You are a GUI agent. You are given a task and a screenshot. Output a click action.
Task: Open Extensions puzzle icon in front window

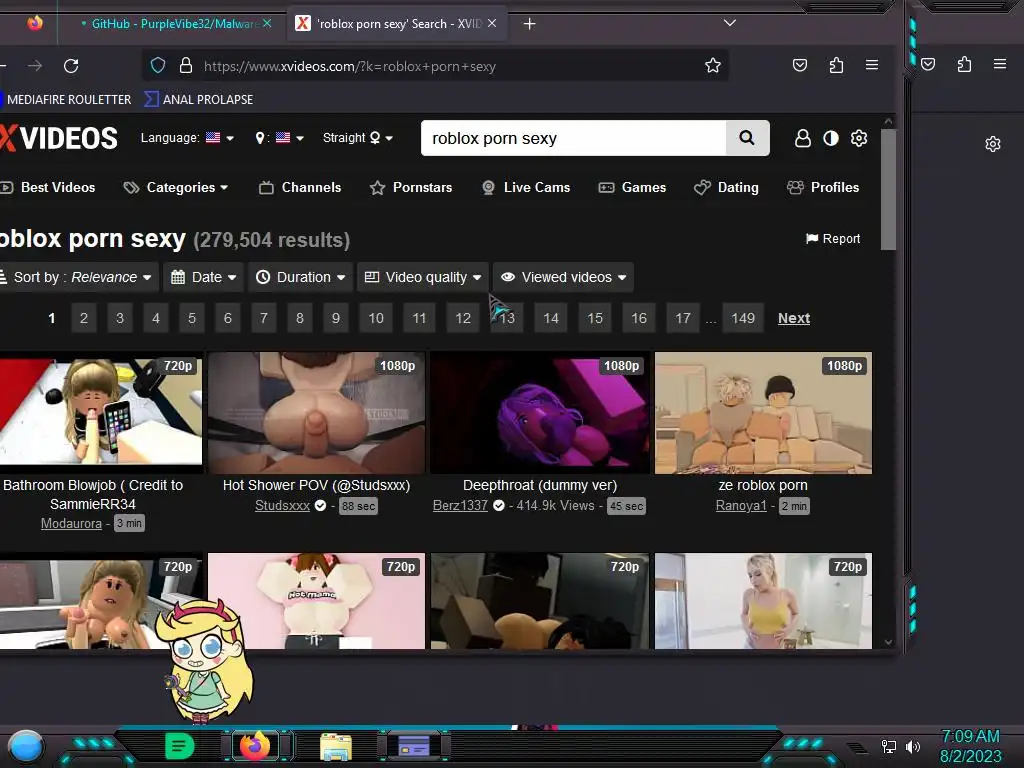tap(836, 65)
